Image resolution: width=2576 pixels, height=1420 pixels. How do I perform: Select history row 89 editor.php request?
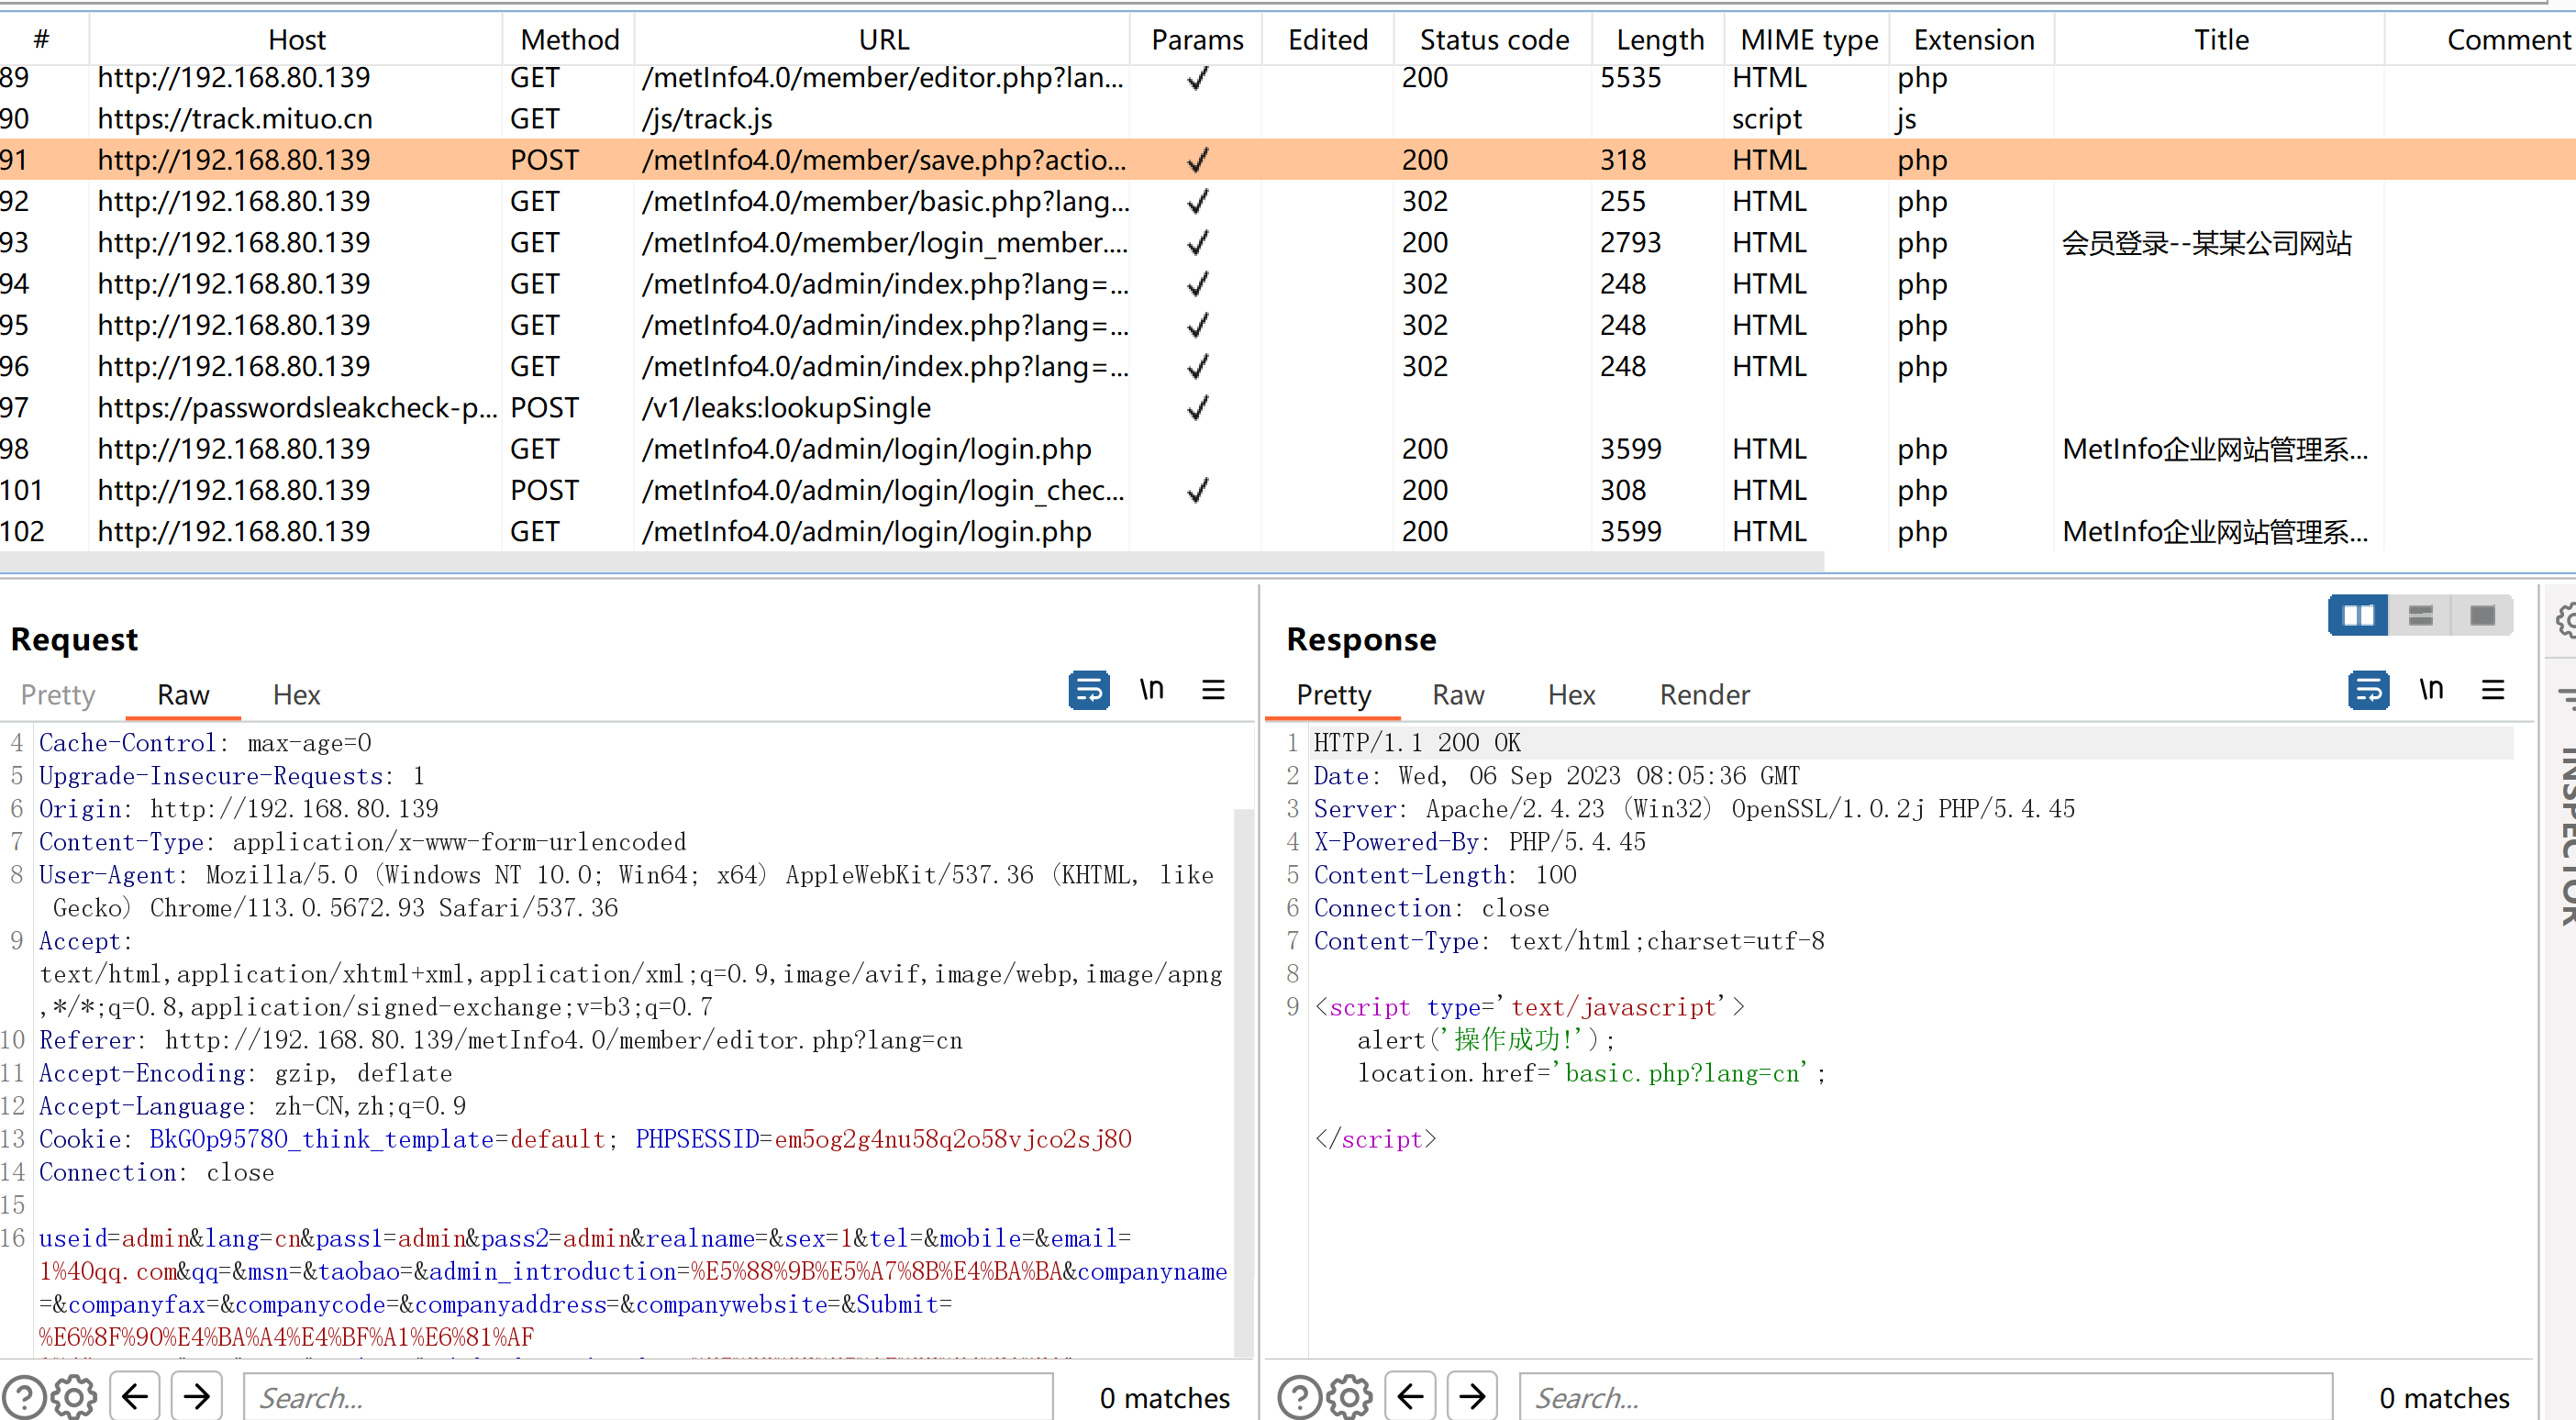[1288, 78]
